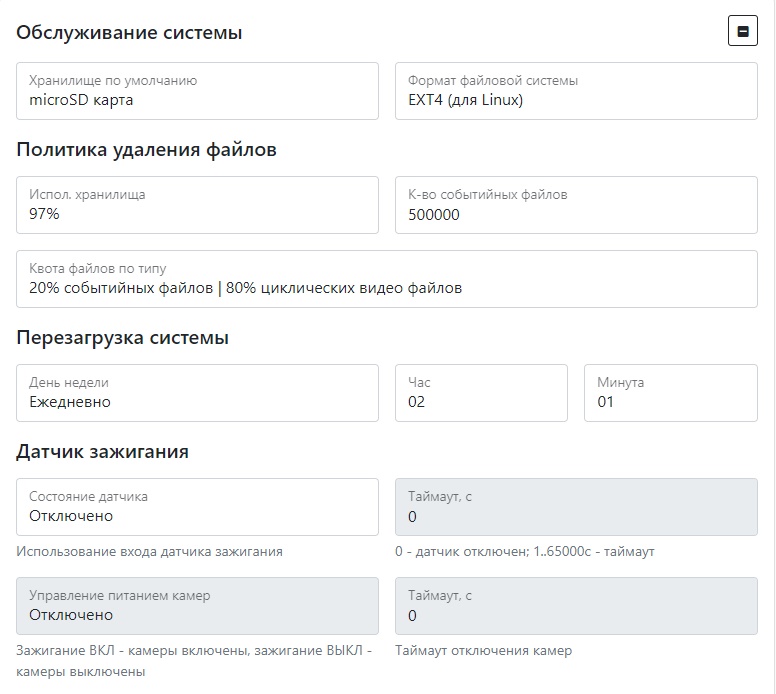Click the Таймаут отключения камер hint text
Image resolution: width=776 pixels, height=694 pixels.
483,650
